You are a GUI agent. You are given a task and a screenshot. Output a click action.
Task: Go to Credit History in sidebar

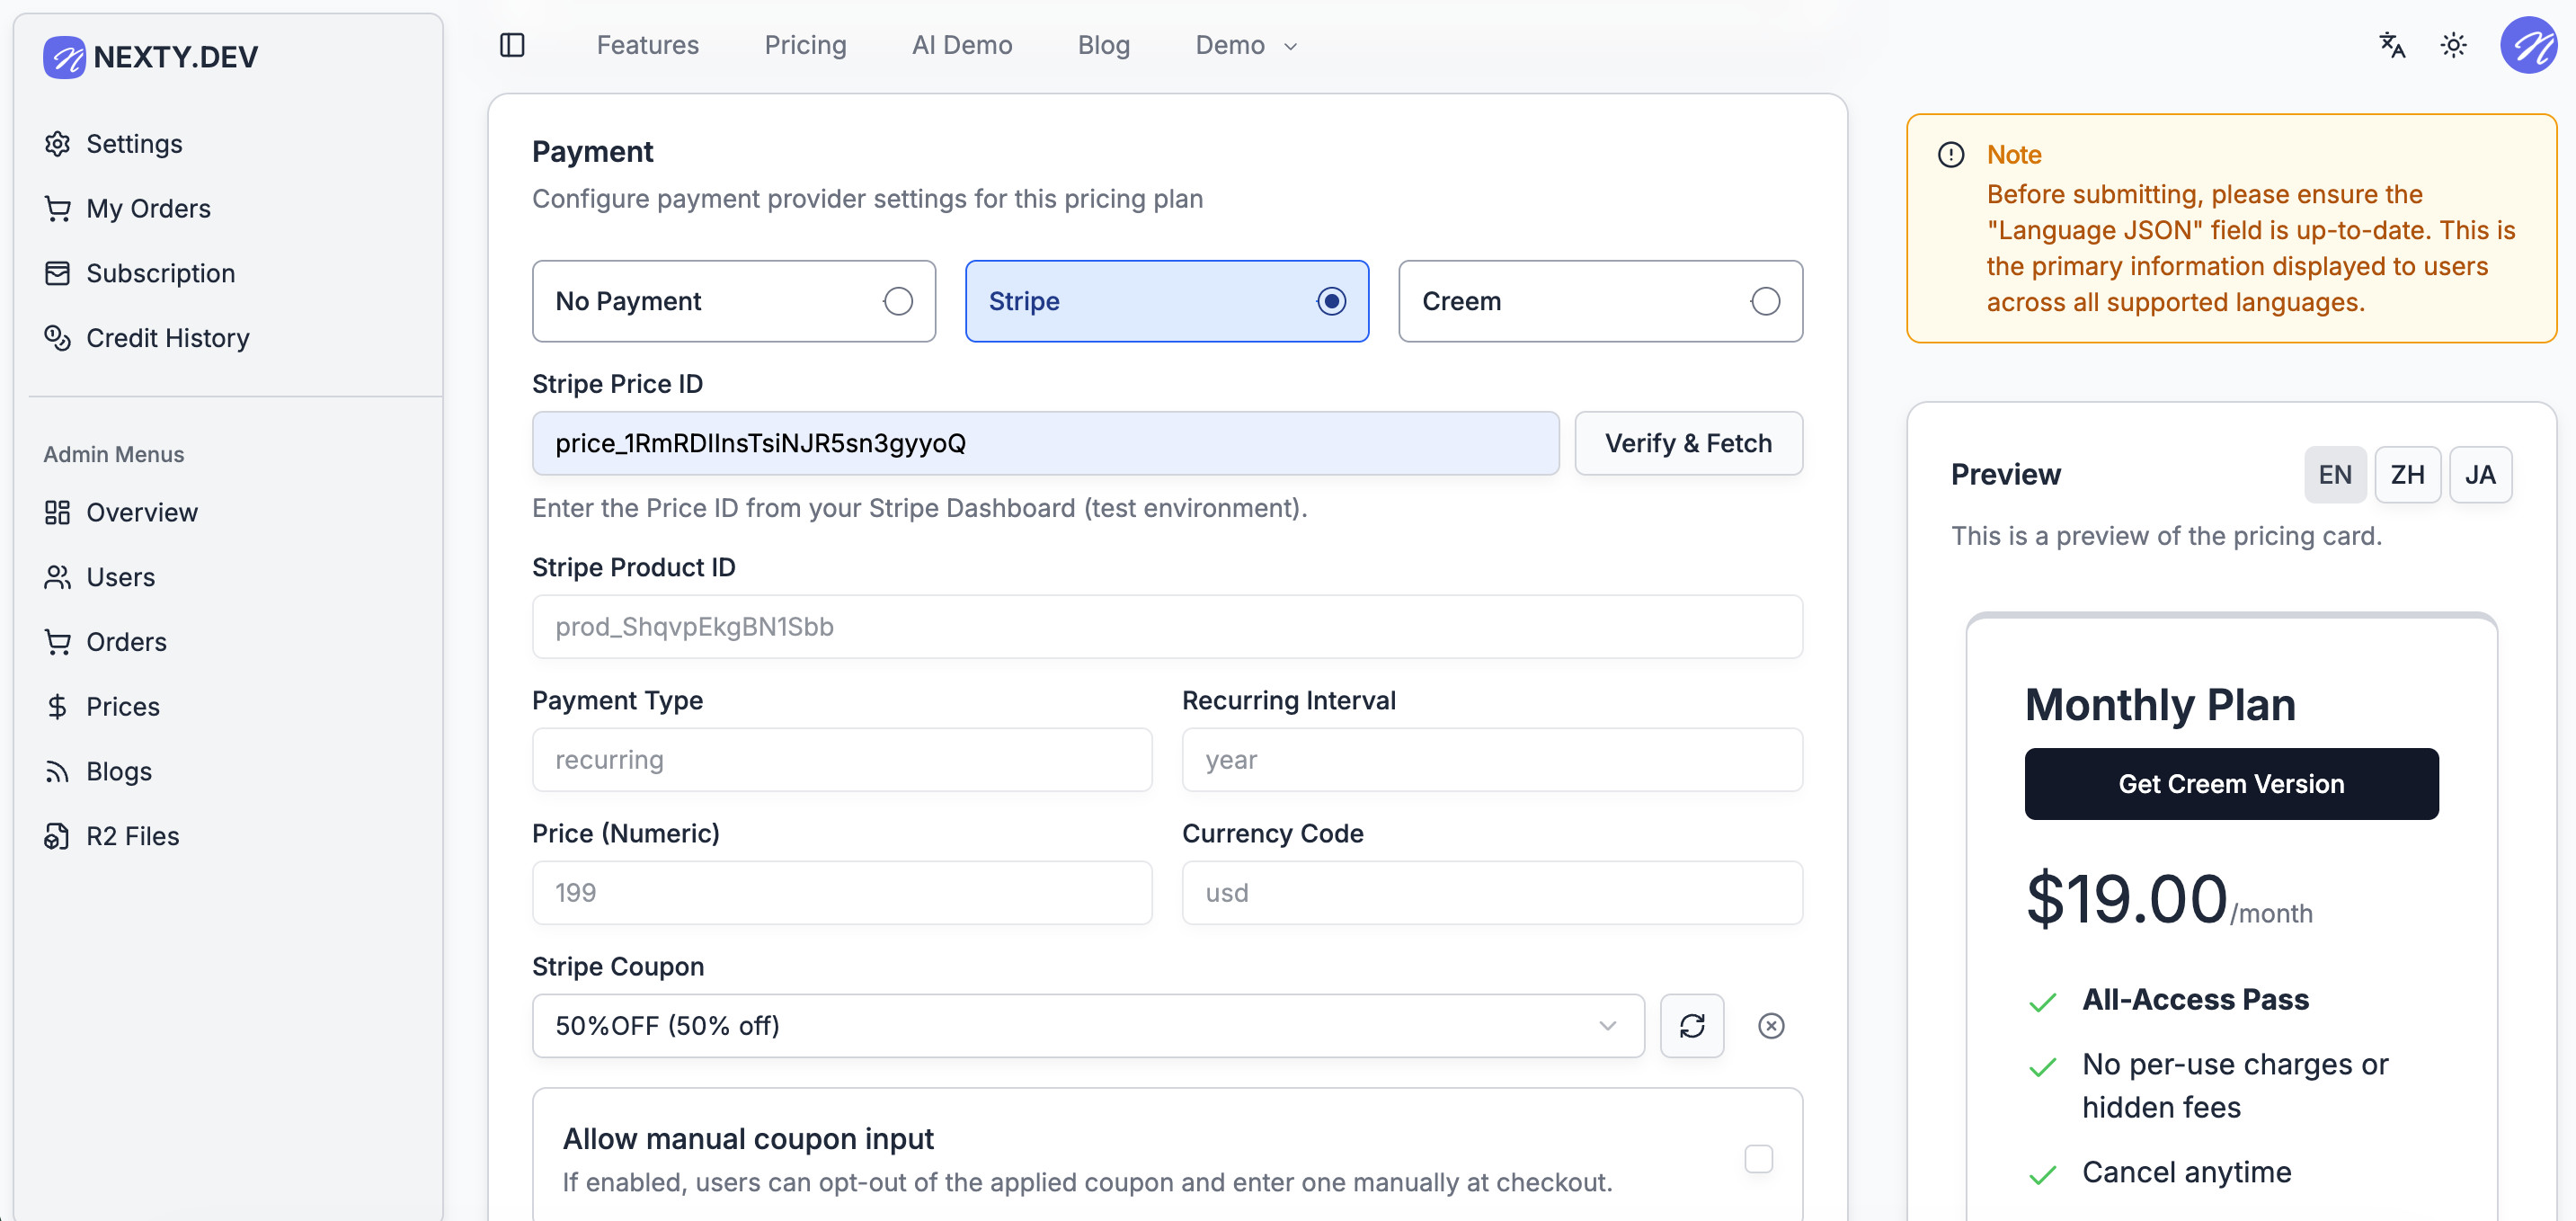pos(167,338)
